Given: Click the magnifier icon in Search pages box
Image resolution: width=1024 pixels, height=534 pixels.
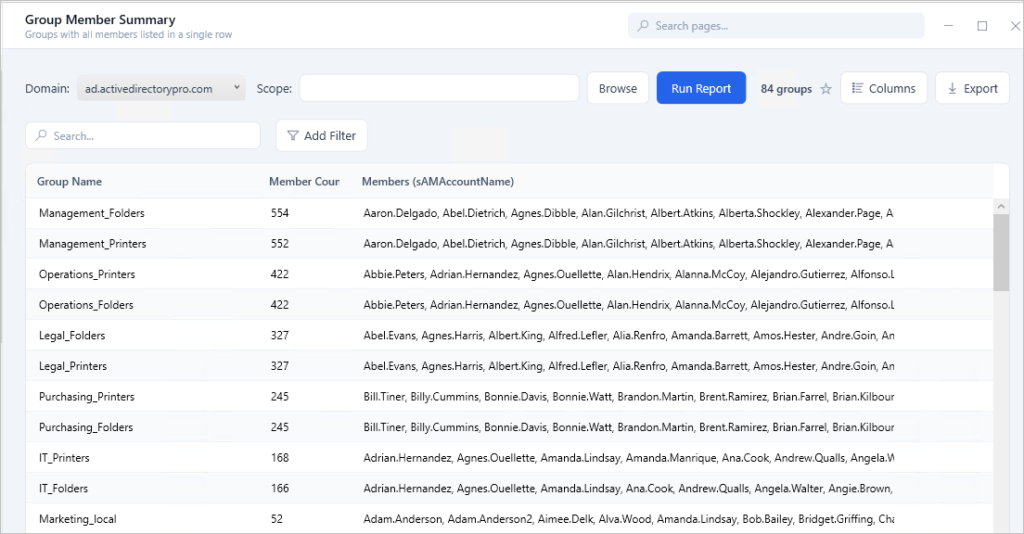Looking at the screenshot, I should (x=643, y=25).
